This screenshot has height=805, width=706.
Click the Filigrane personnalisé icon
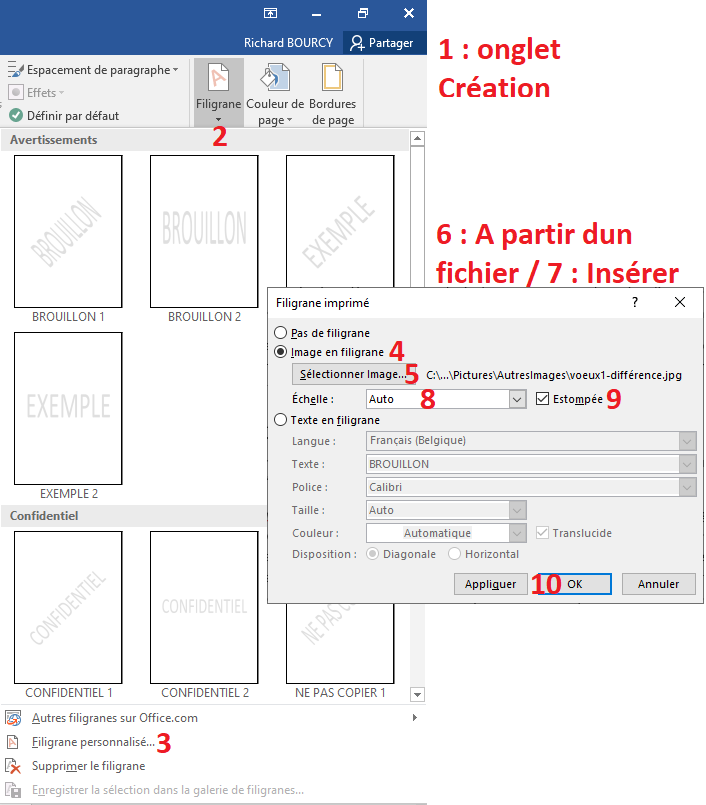pos(13,742)
